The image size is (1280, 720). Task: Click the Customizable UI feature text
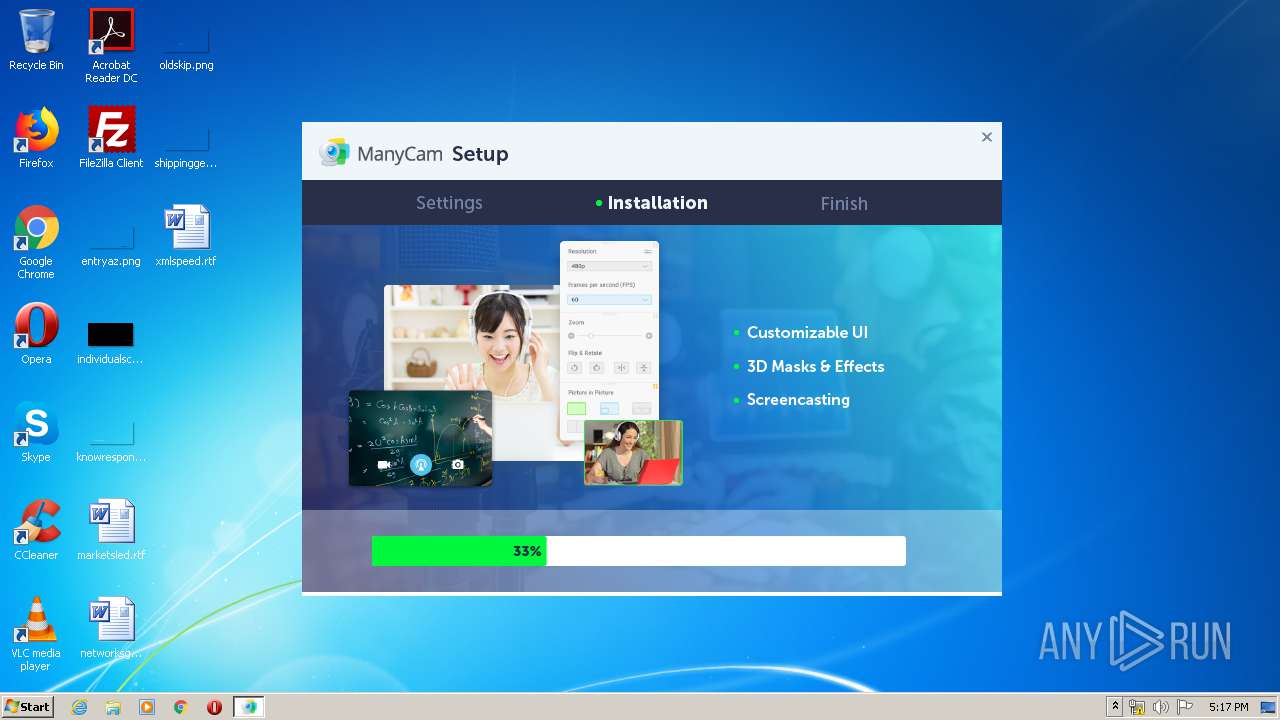(807, 333)
